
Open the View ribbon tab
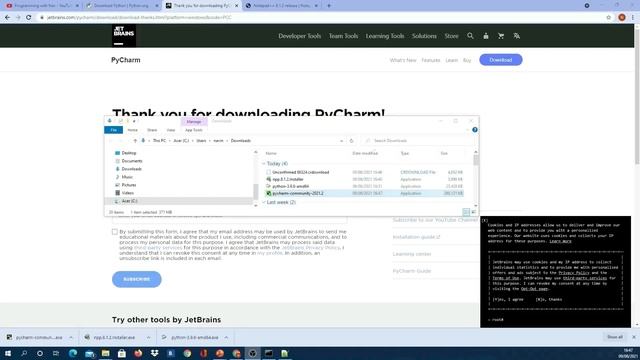click(x=171, y=130)
